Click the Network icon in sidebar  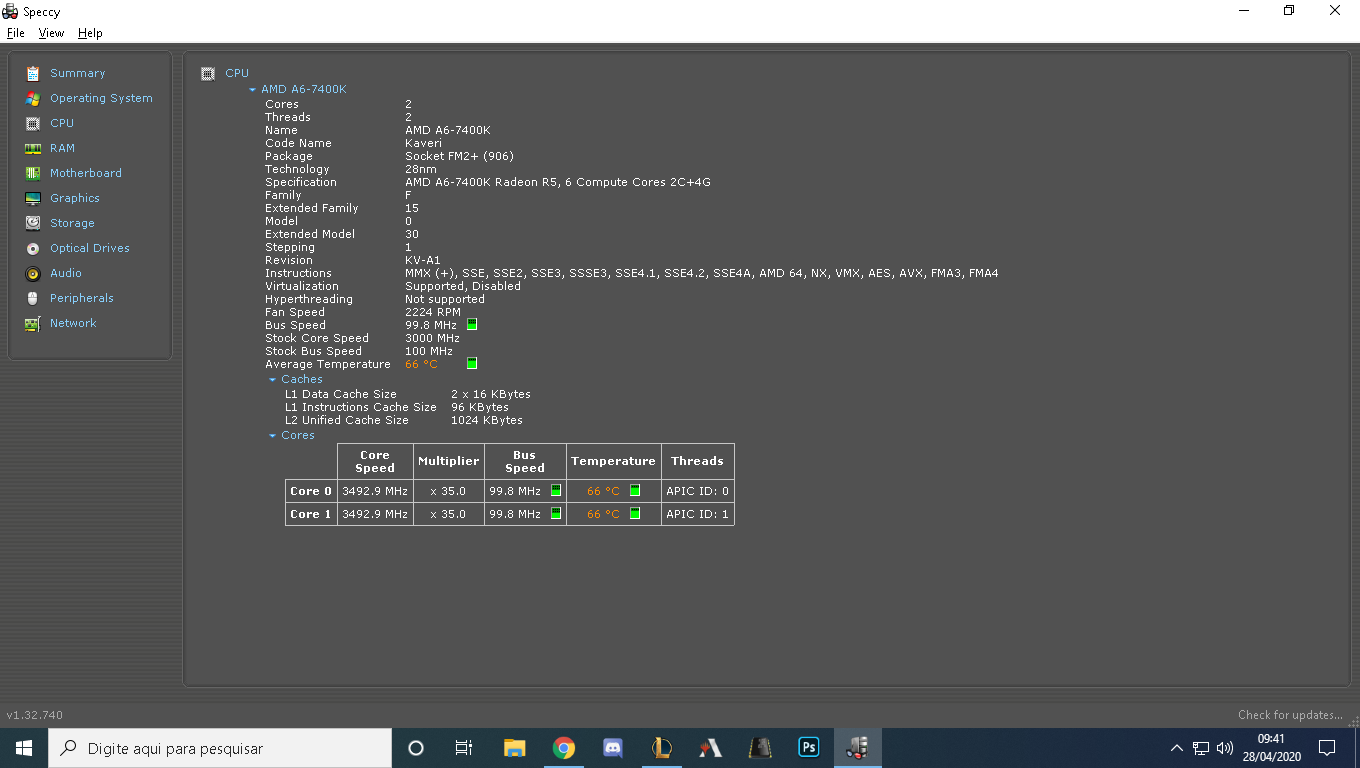[x=33, y=323]
